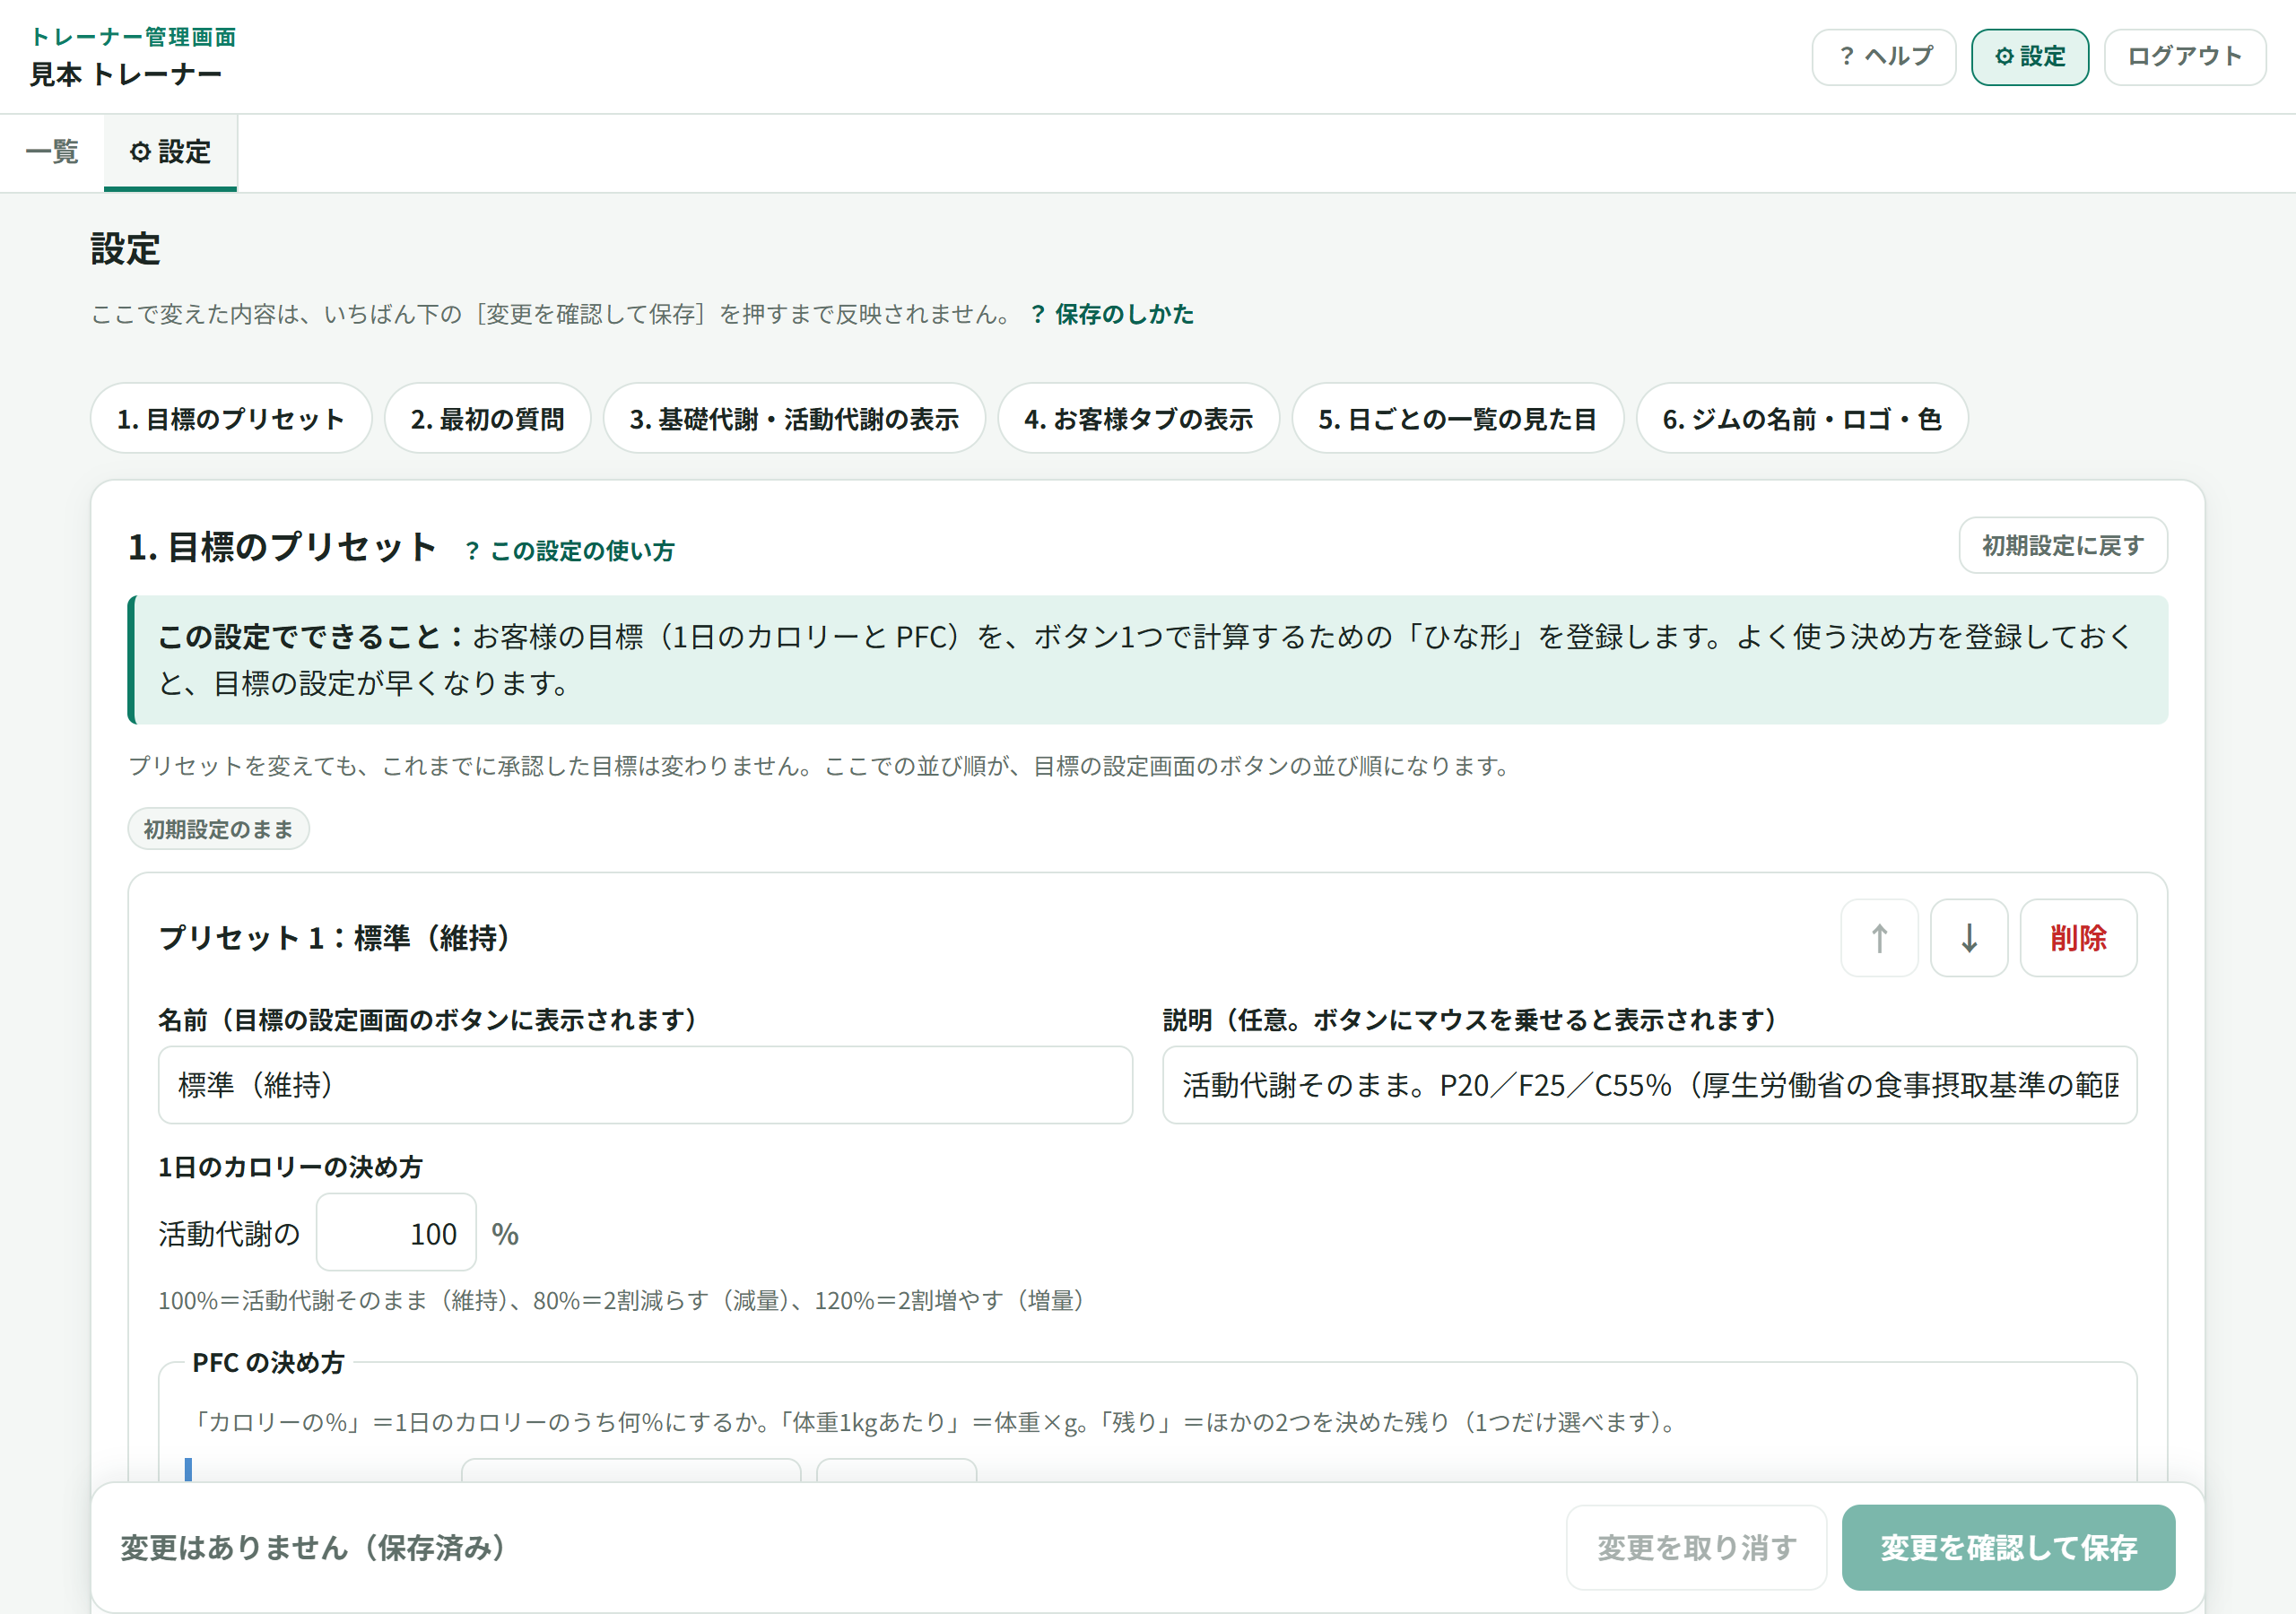
Task: Jump to 6. ジムの名前・ロゴ・色
Action: click(1802, 418)
